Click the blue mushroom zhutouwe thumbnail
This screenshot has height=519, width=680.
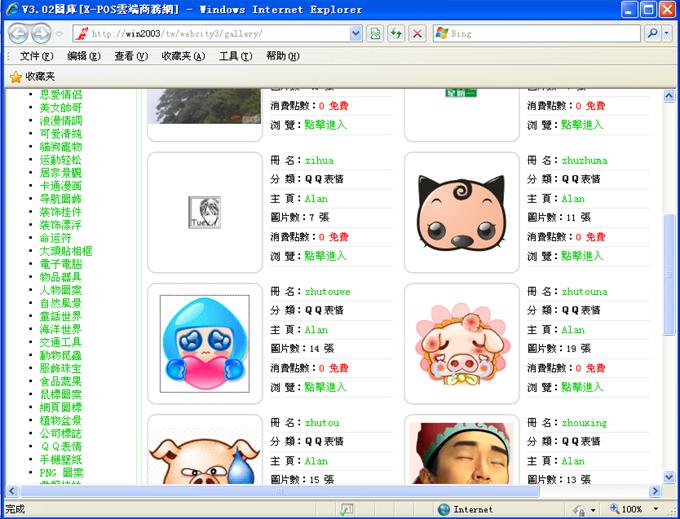205,343
